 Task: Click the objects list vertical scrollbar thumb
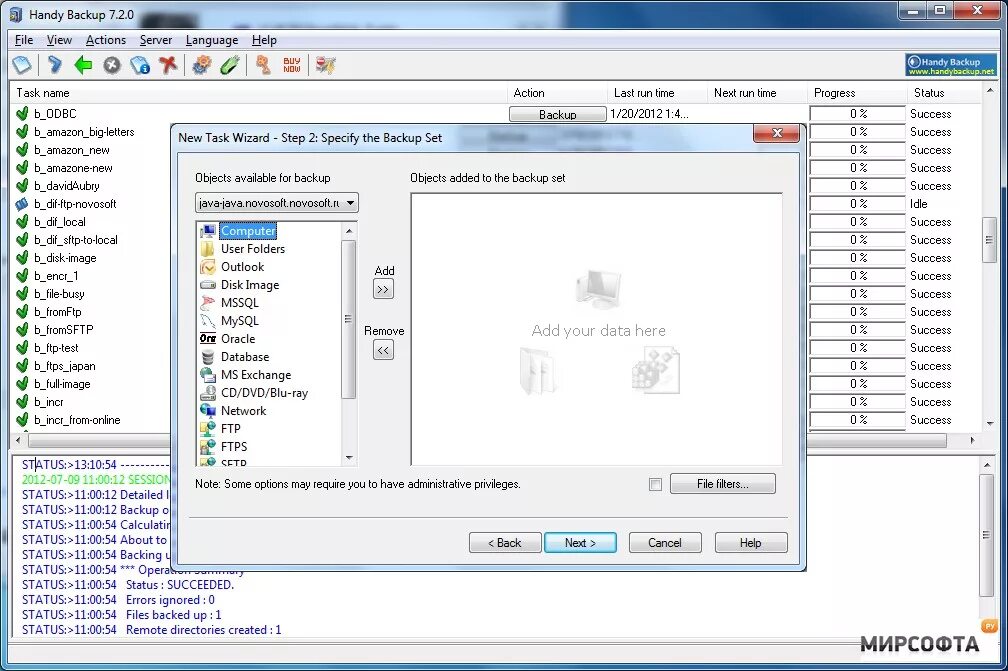[x=348, y=319]
